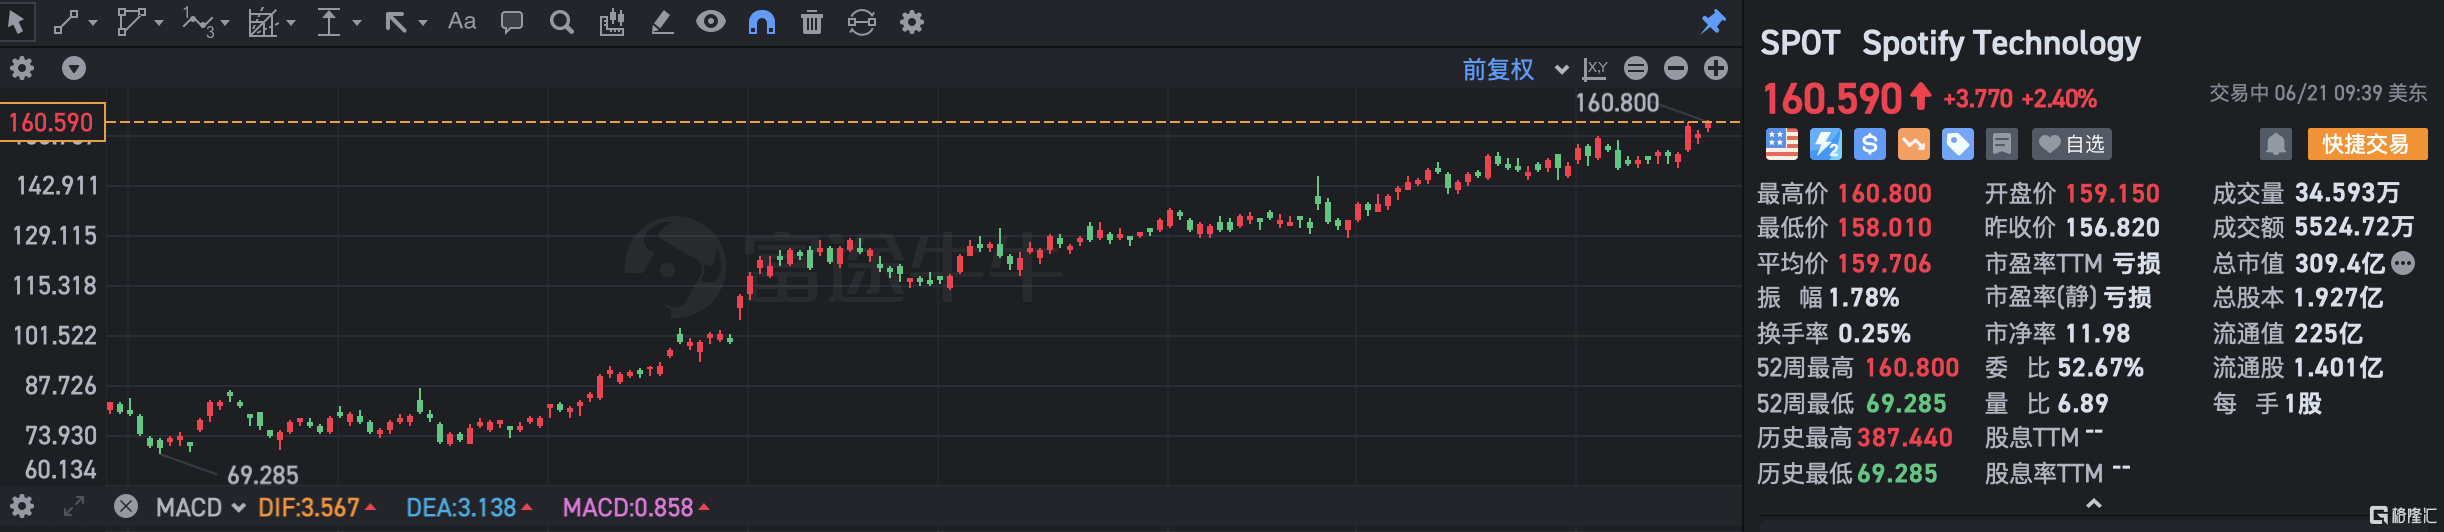Expand the measure tool options
Image resolution: width=2444 pixels, height=532 pixels.
[356, 23]
